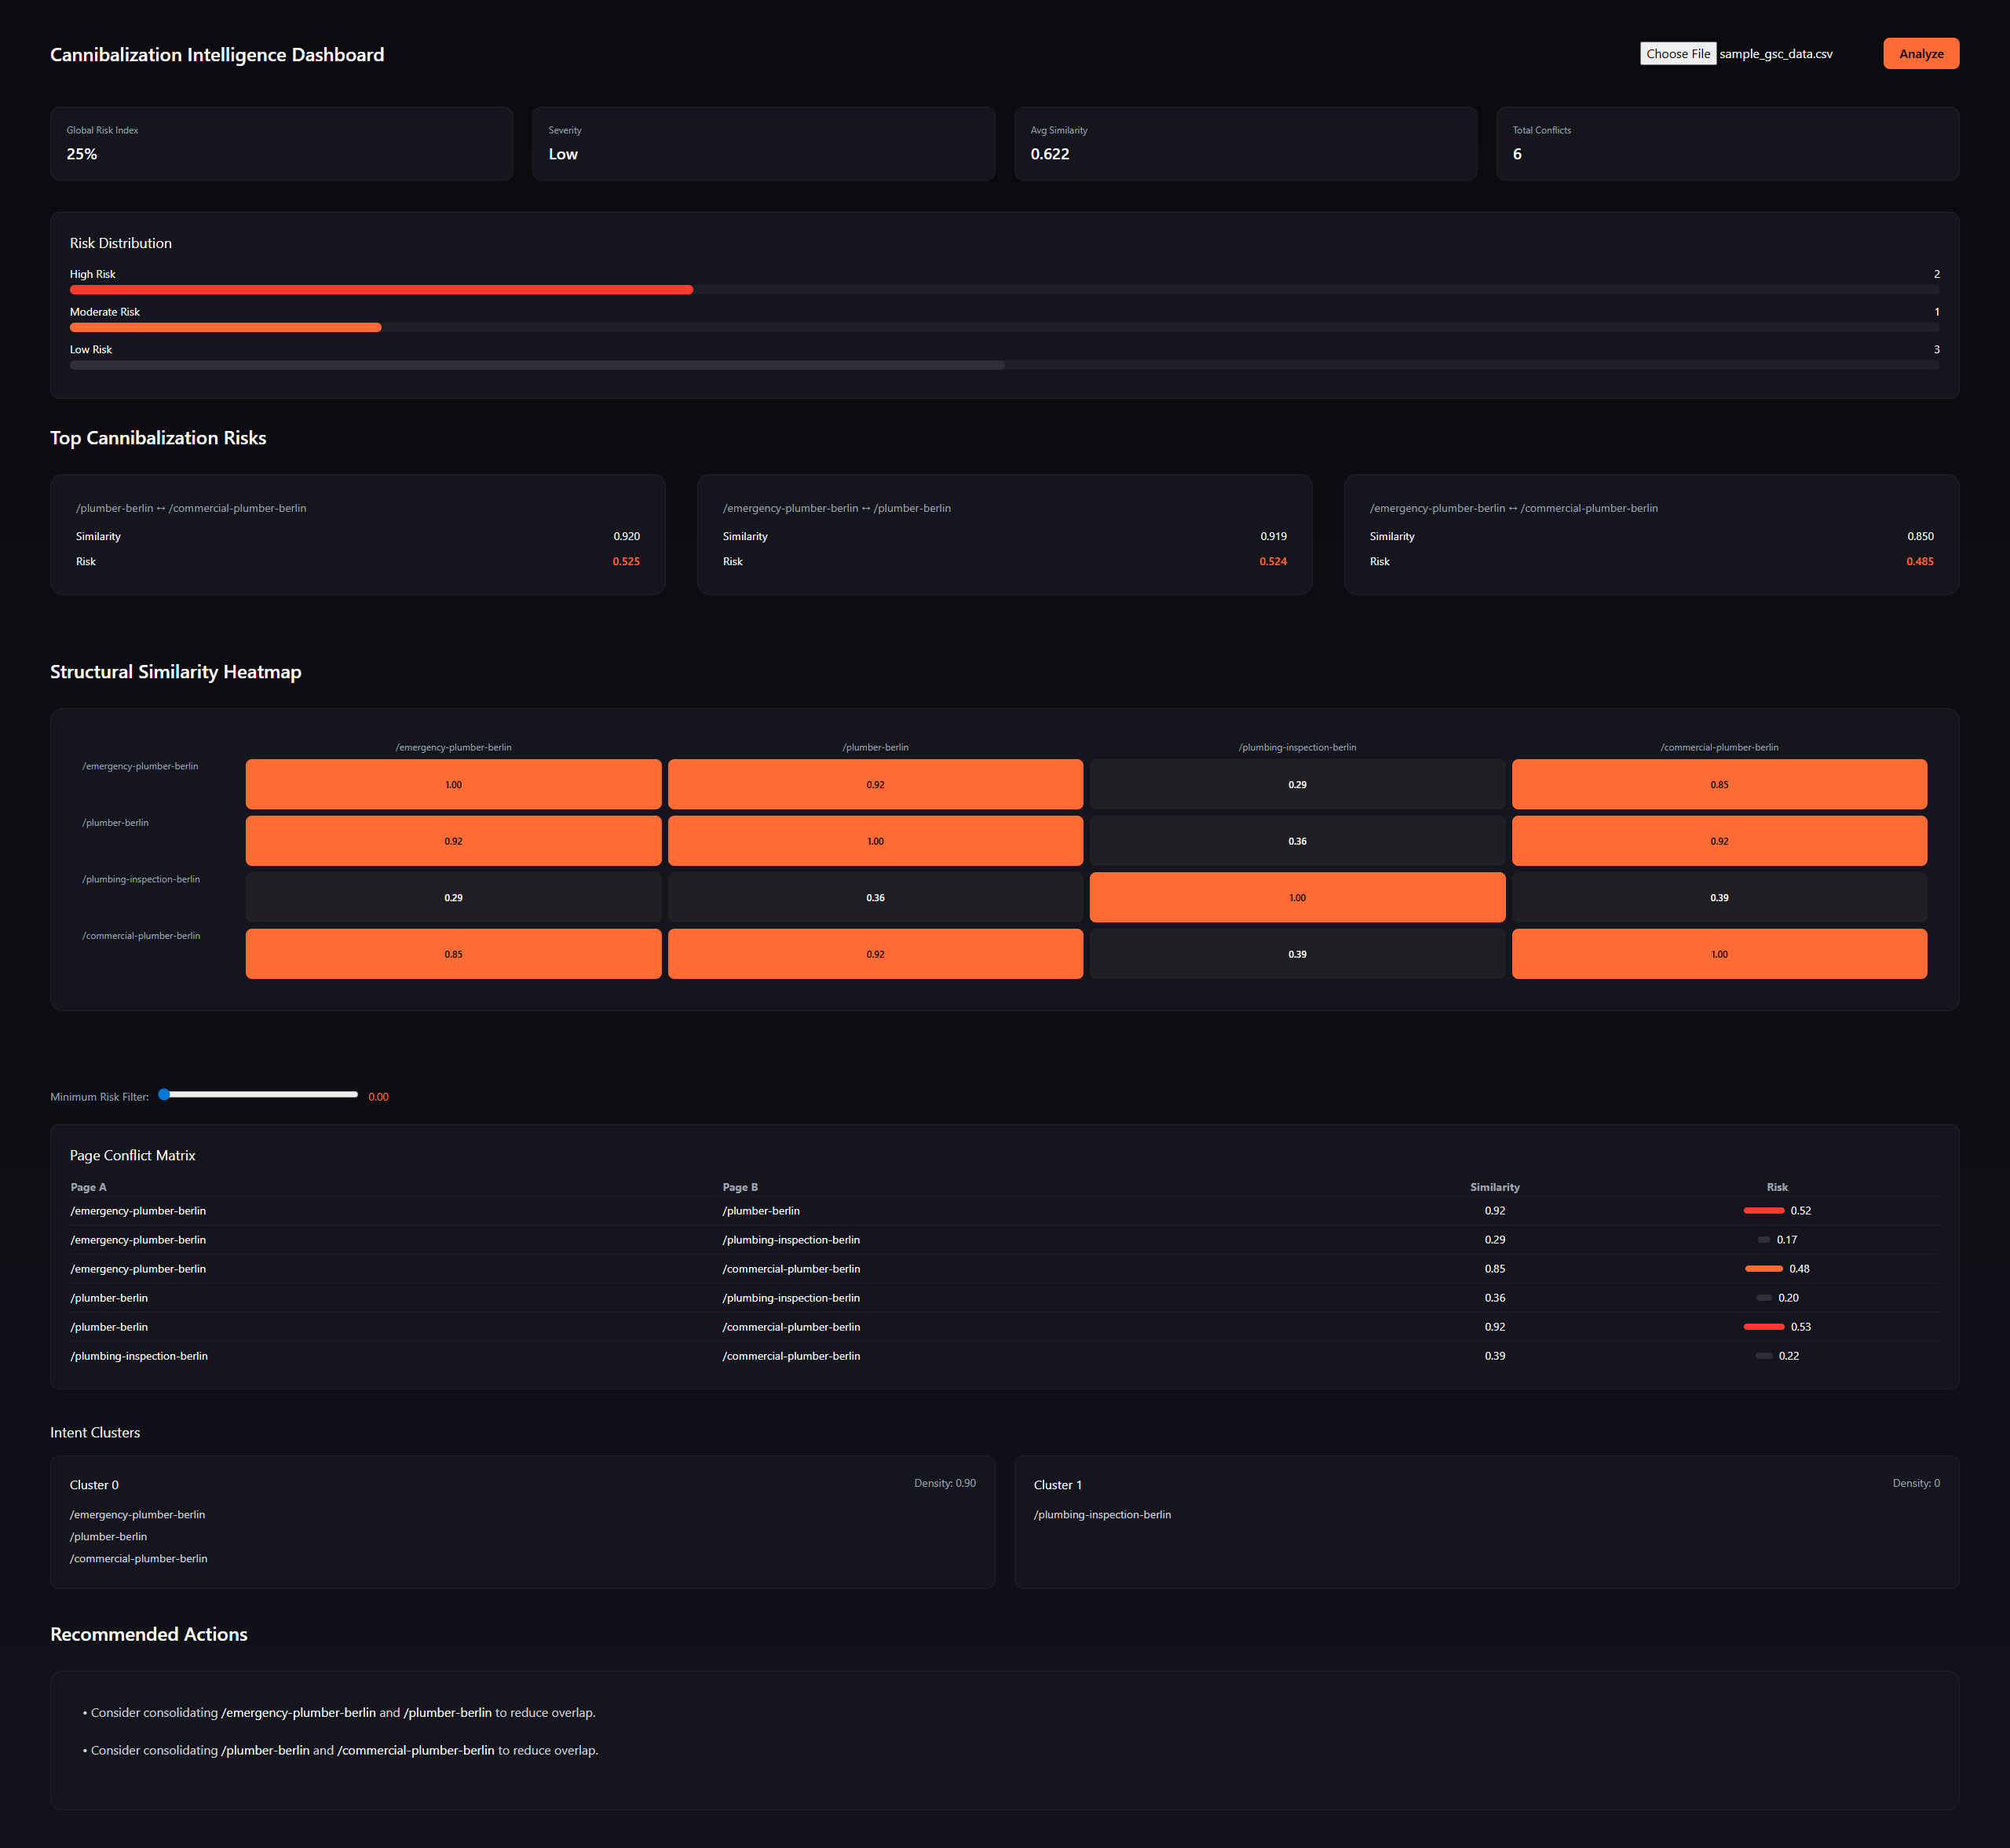Screen dimensions: 2010x1848
Task: Click the conflict row with risk 0.17
Action: click(1003, 1240)
